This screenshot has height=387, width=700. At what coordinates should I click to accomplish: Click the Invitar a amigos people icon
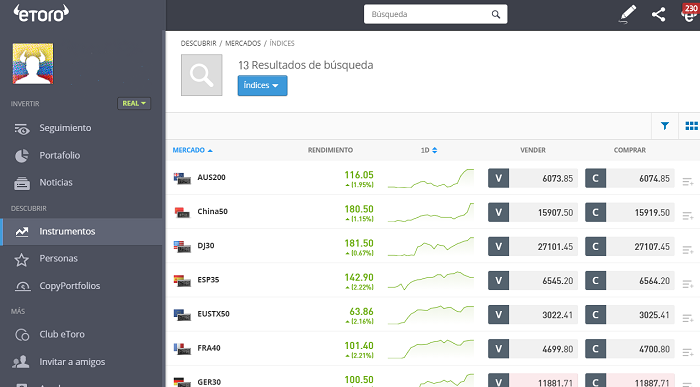click(x=21, y=362)
